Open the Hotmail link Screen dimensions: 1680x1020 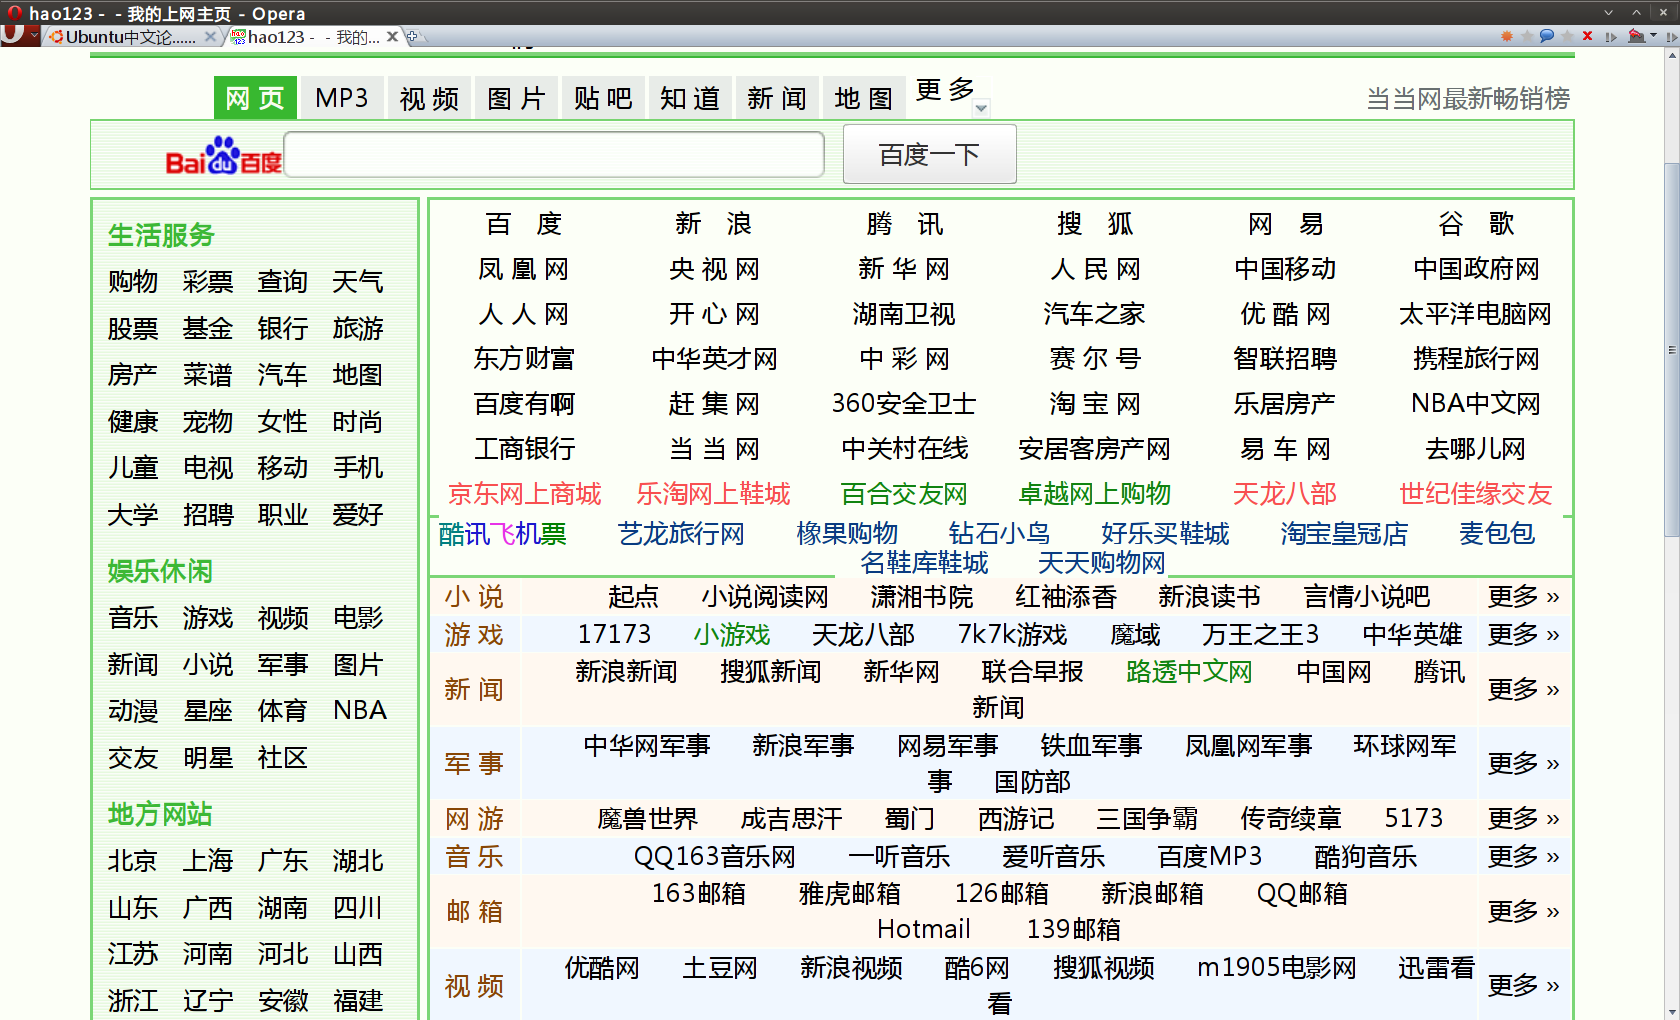[924, 929]
